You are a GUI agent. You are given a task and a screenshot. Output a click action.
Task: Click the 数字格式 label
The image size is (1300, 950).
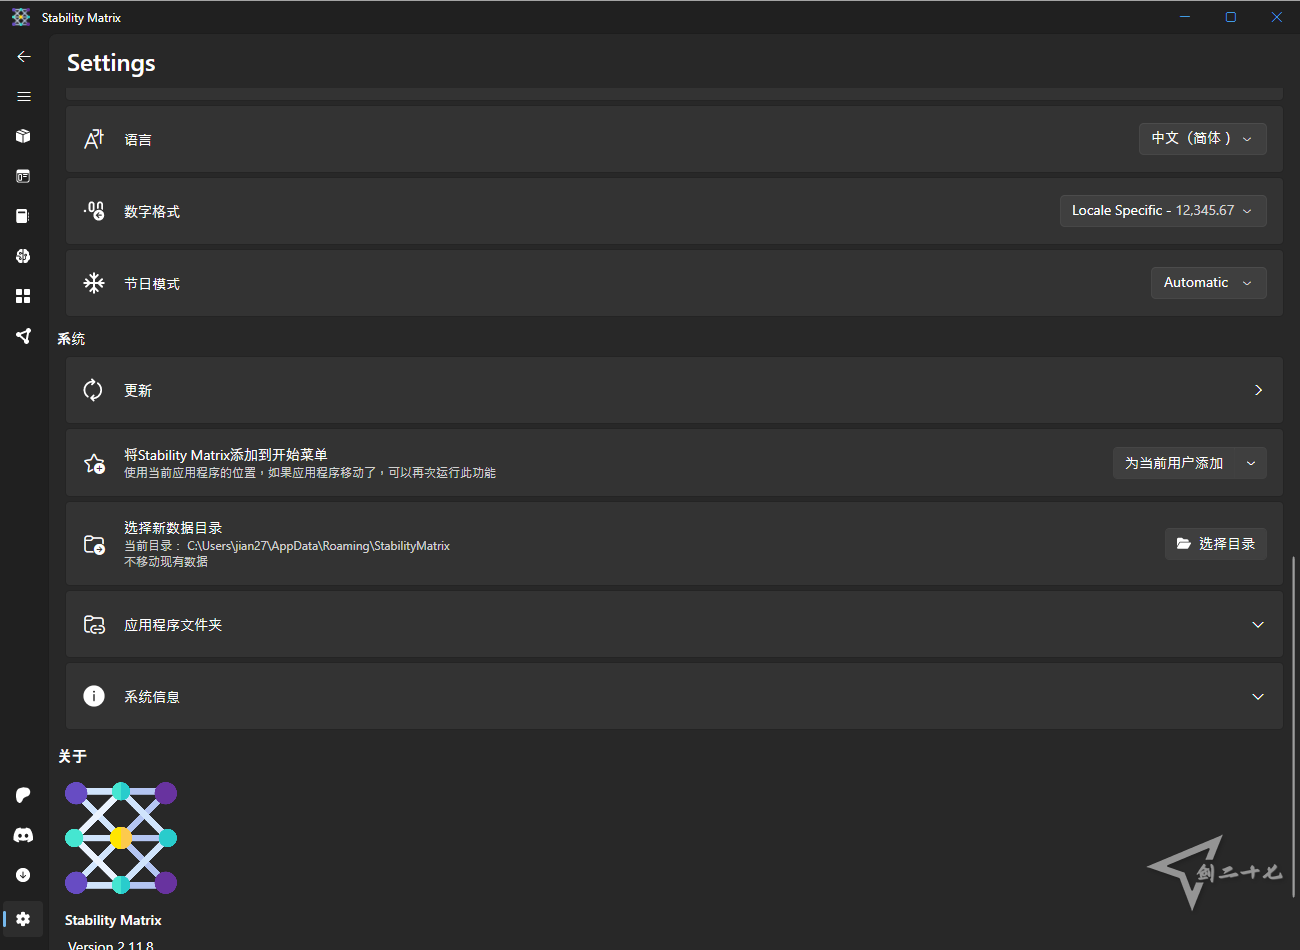152,212
